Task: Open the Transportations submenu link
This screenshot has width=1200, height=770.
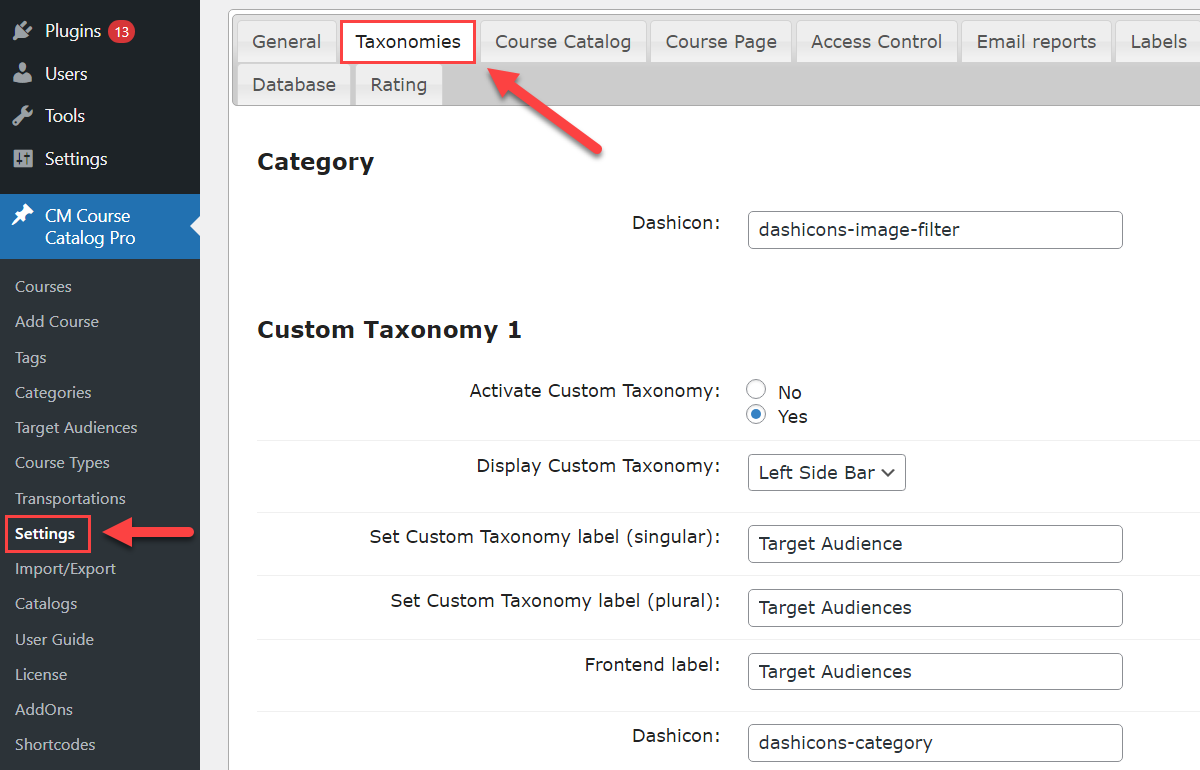Action: pos(70,499)
